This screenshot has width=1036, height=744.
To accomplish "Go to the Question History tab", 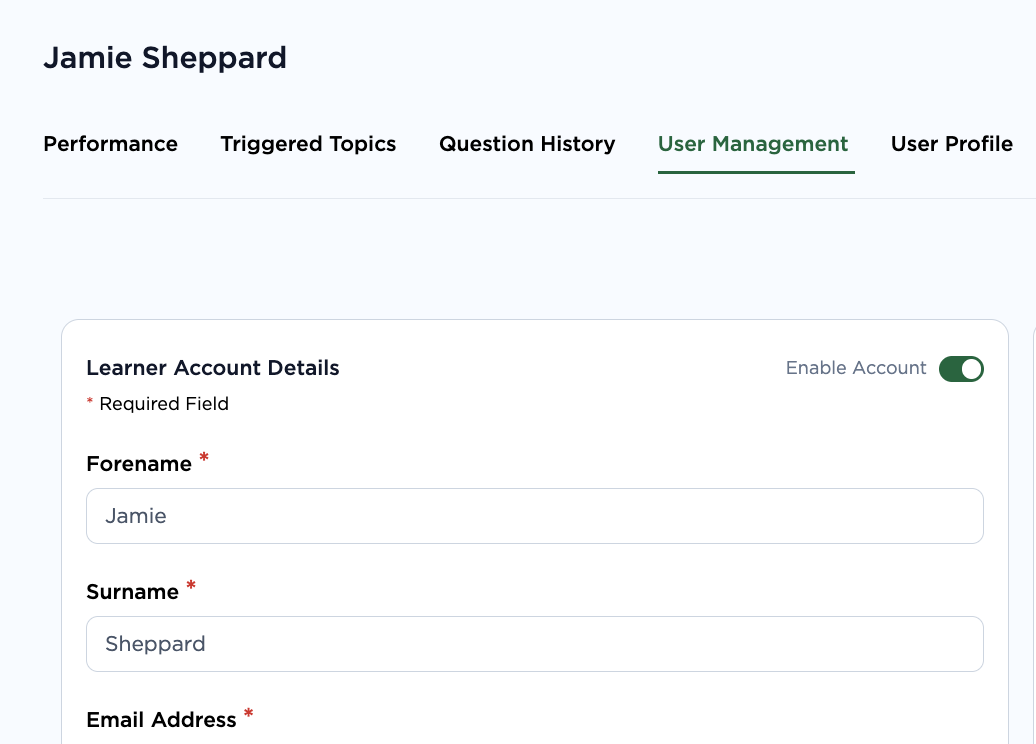I will tap(527, 144).
